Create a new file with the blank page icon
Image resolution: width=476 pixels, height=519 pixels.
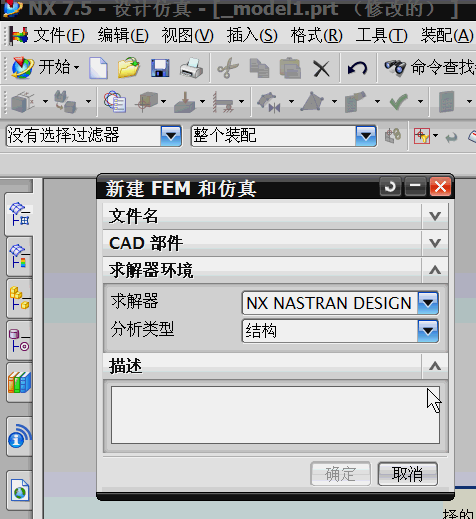98,68
